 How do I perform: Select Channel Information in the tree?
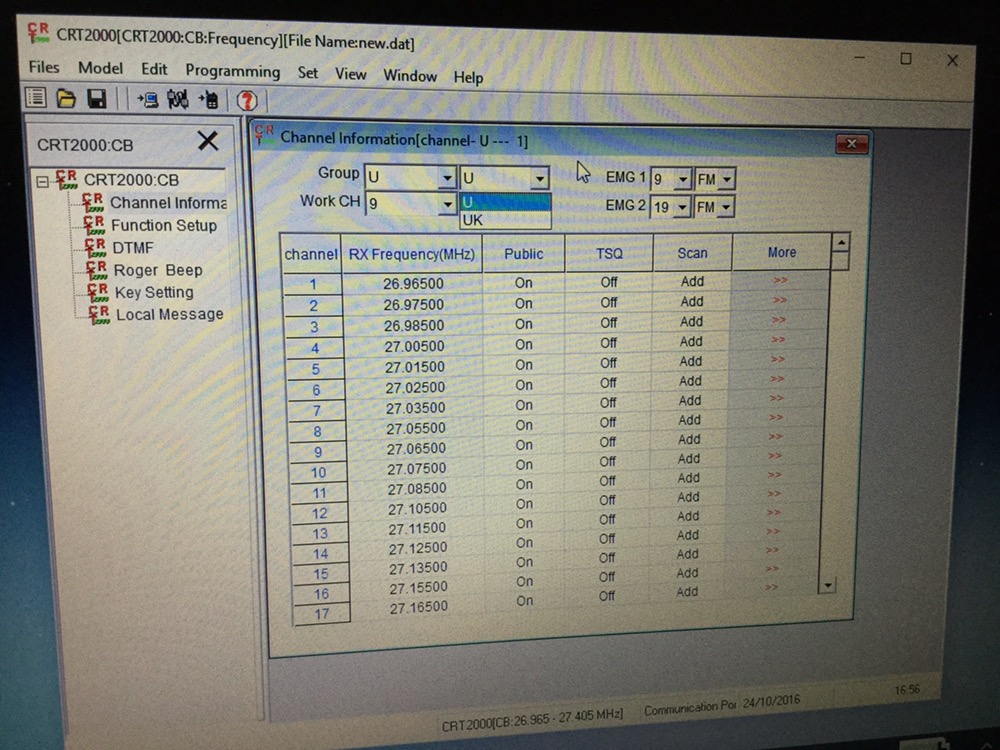[x=168, y=202]
